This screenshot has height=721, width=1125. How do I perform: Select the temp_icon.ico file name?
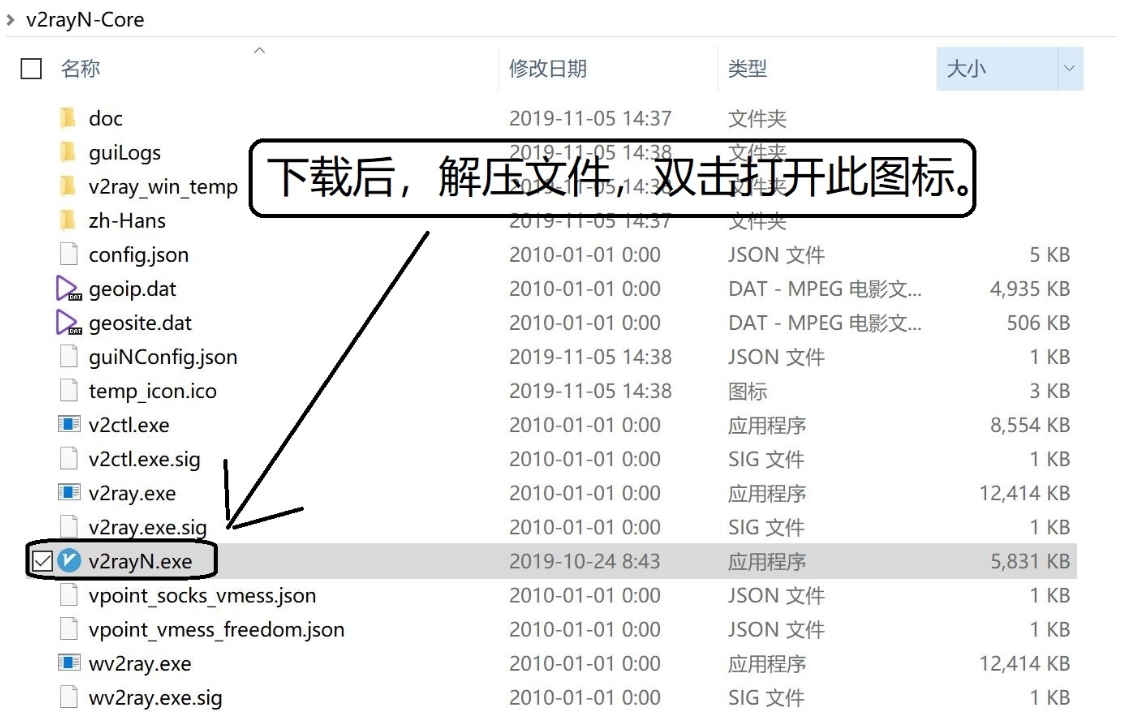point(152,391)
